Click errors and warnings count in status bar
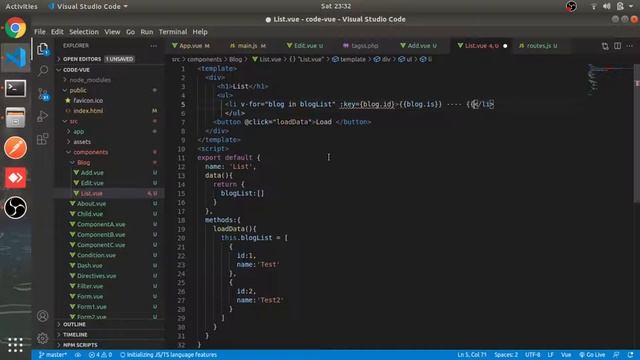Screen dimensions: 640x360 point(100,355)
